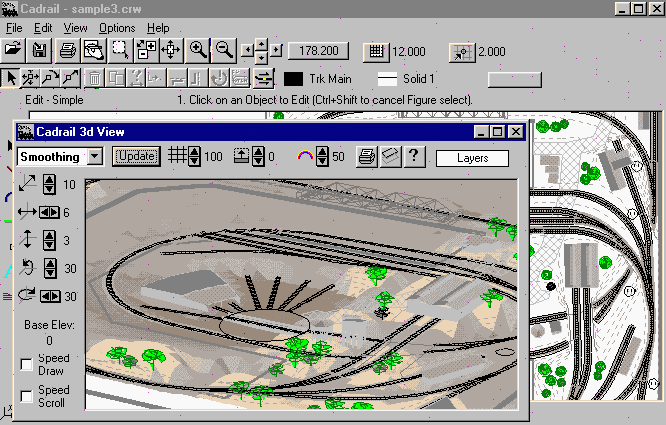Image resolution: width=666 pixels, height=425 pixels.
Task: Open the Smoothing dropdown arrow
Action: click(95, 157)
